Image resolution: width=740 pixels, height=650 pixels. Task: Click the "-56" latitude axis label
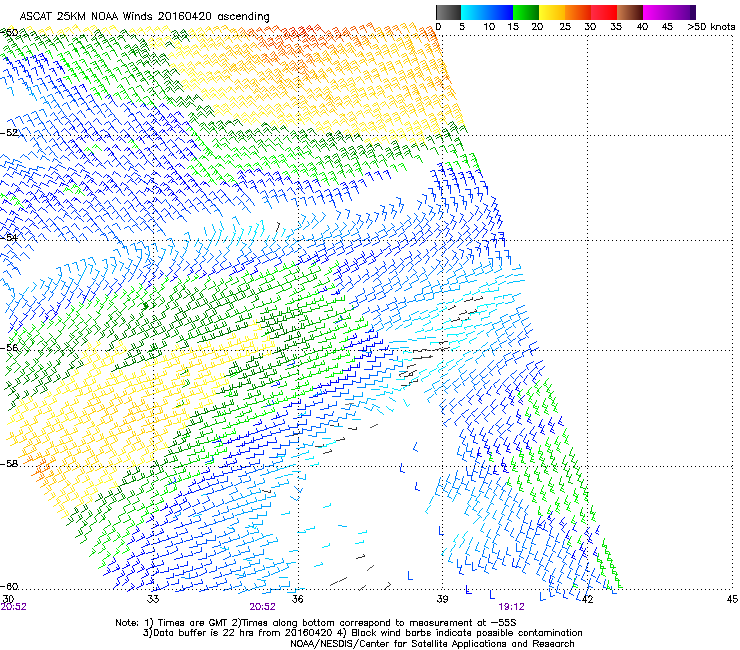point(9,348)
